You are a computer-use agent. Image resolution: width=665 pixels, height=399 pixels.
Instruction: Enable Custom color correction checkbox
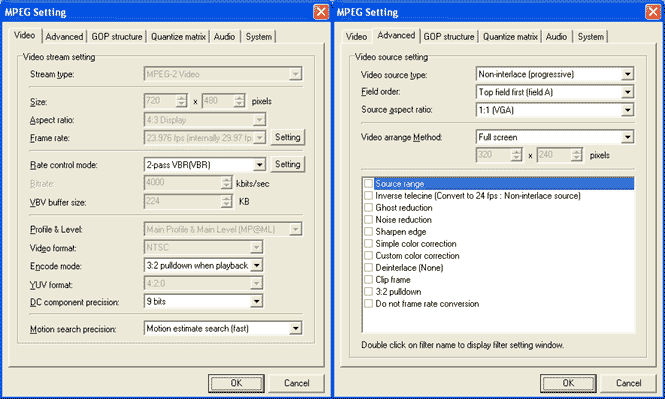click(368, 256)
